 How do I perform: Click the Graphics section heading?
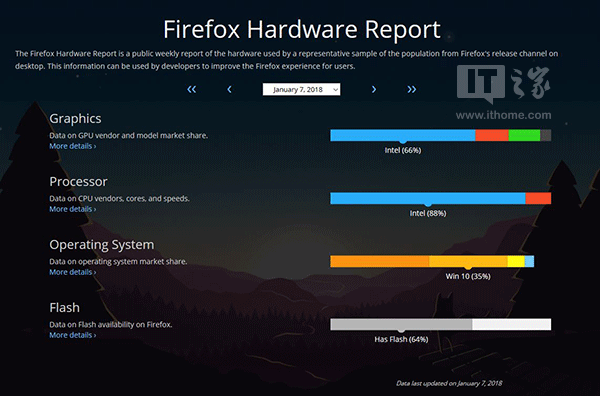tap(75, 119)
